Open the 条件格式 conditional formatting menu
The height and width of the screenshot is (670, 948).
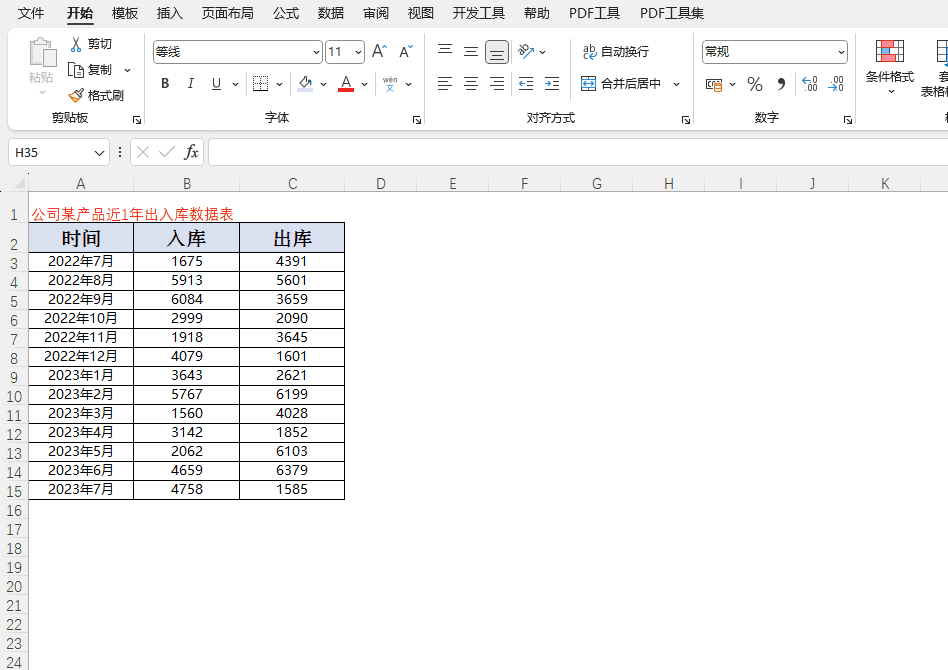(x=889, y=75)
